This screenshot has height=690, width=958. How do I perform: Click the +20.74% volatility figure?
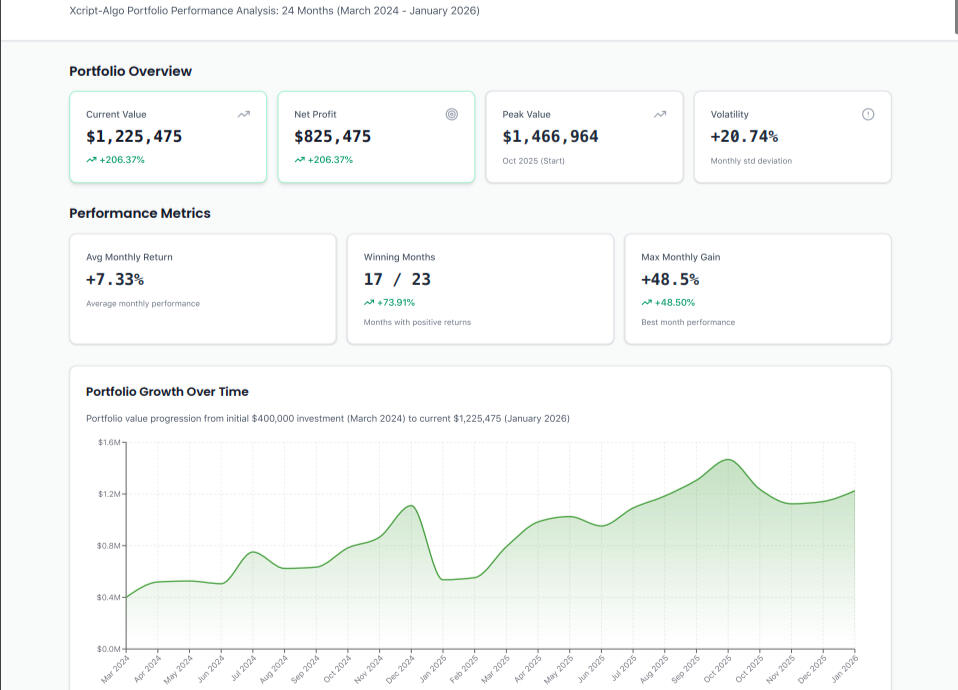[x=744, y=137]
